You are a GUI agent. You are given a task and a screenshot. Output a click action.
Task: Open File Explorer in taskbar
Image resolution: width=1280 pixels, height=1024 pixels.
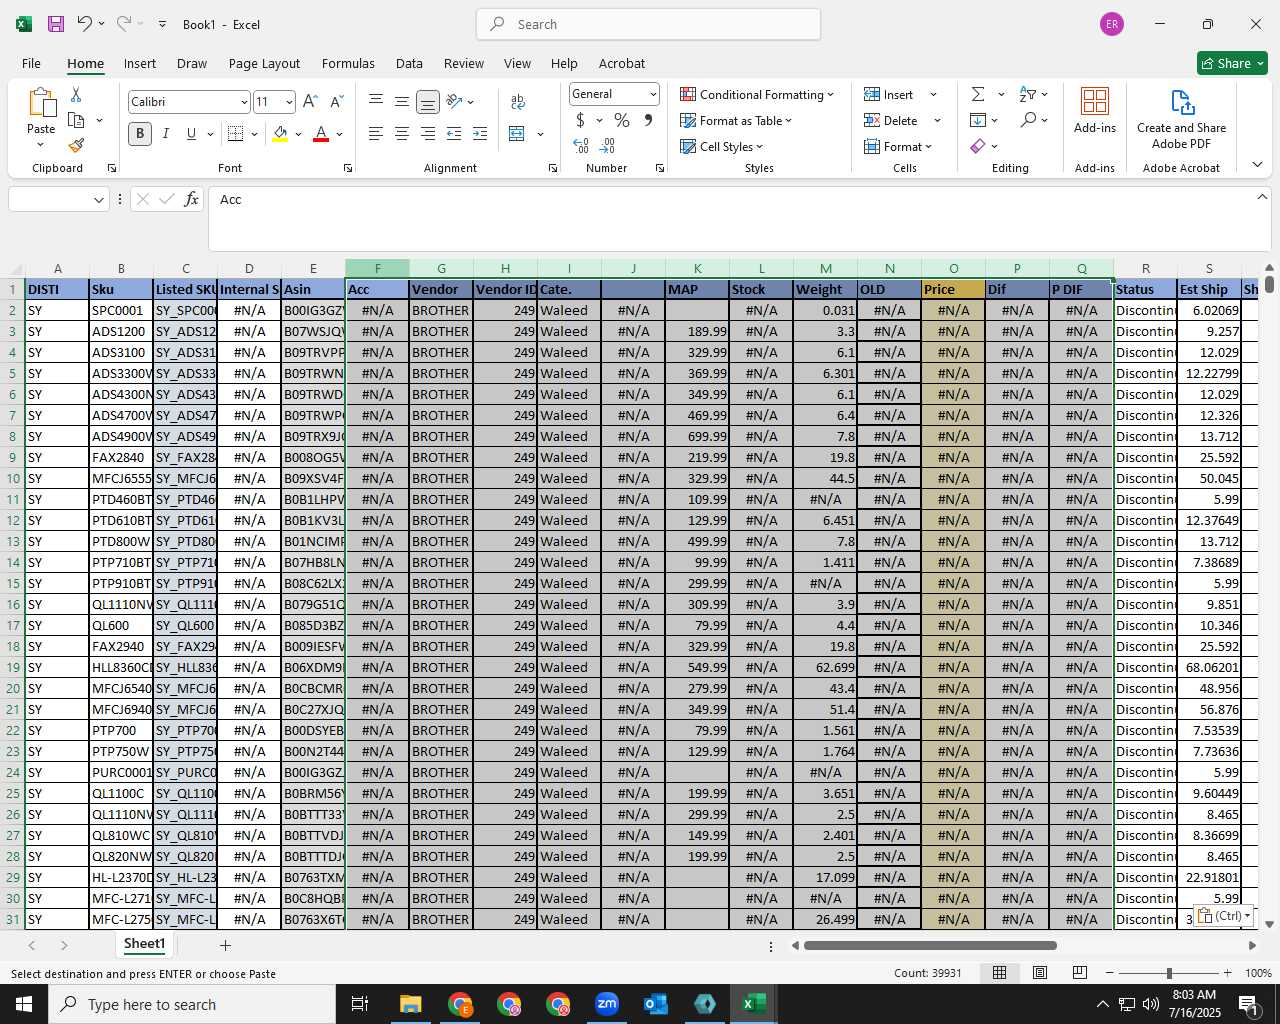coord(411,1004)
